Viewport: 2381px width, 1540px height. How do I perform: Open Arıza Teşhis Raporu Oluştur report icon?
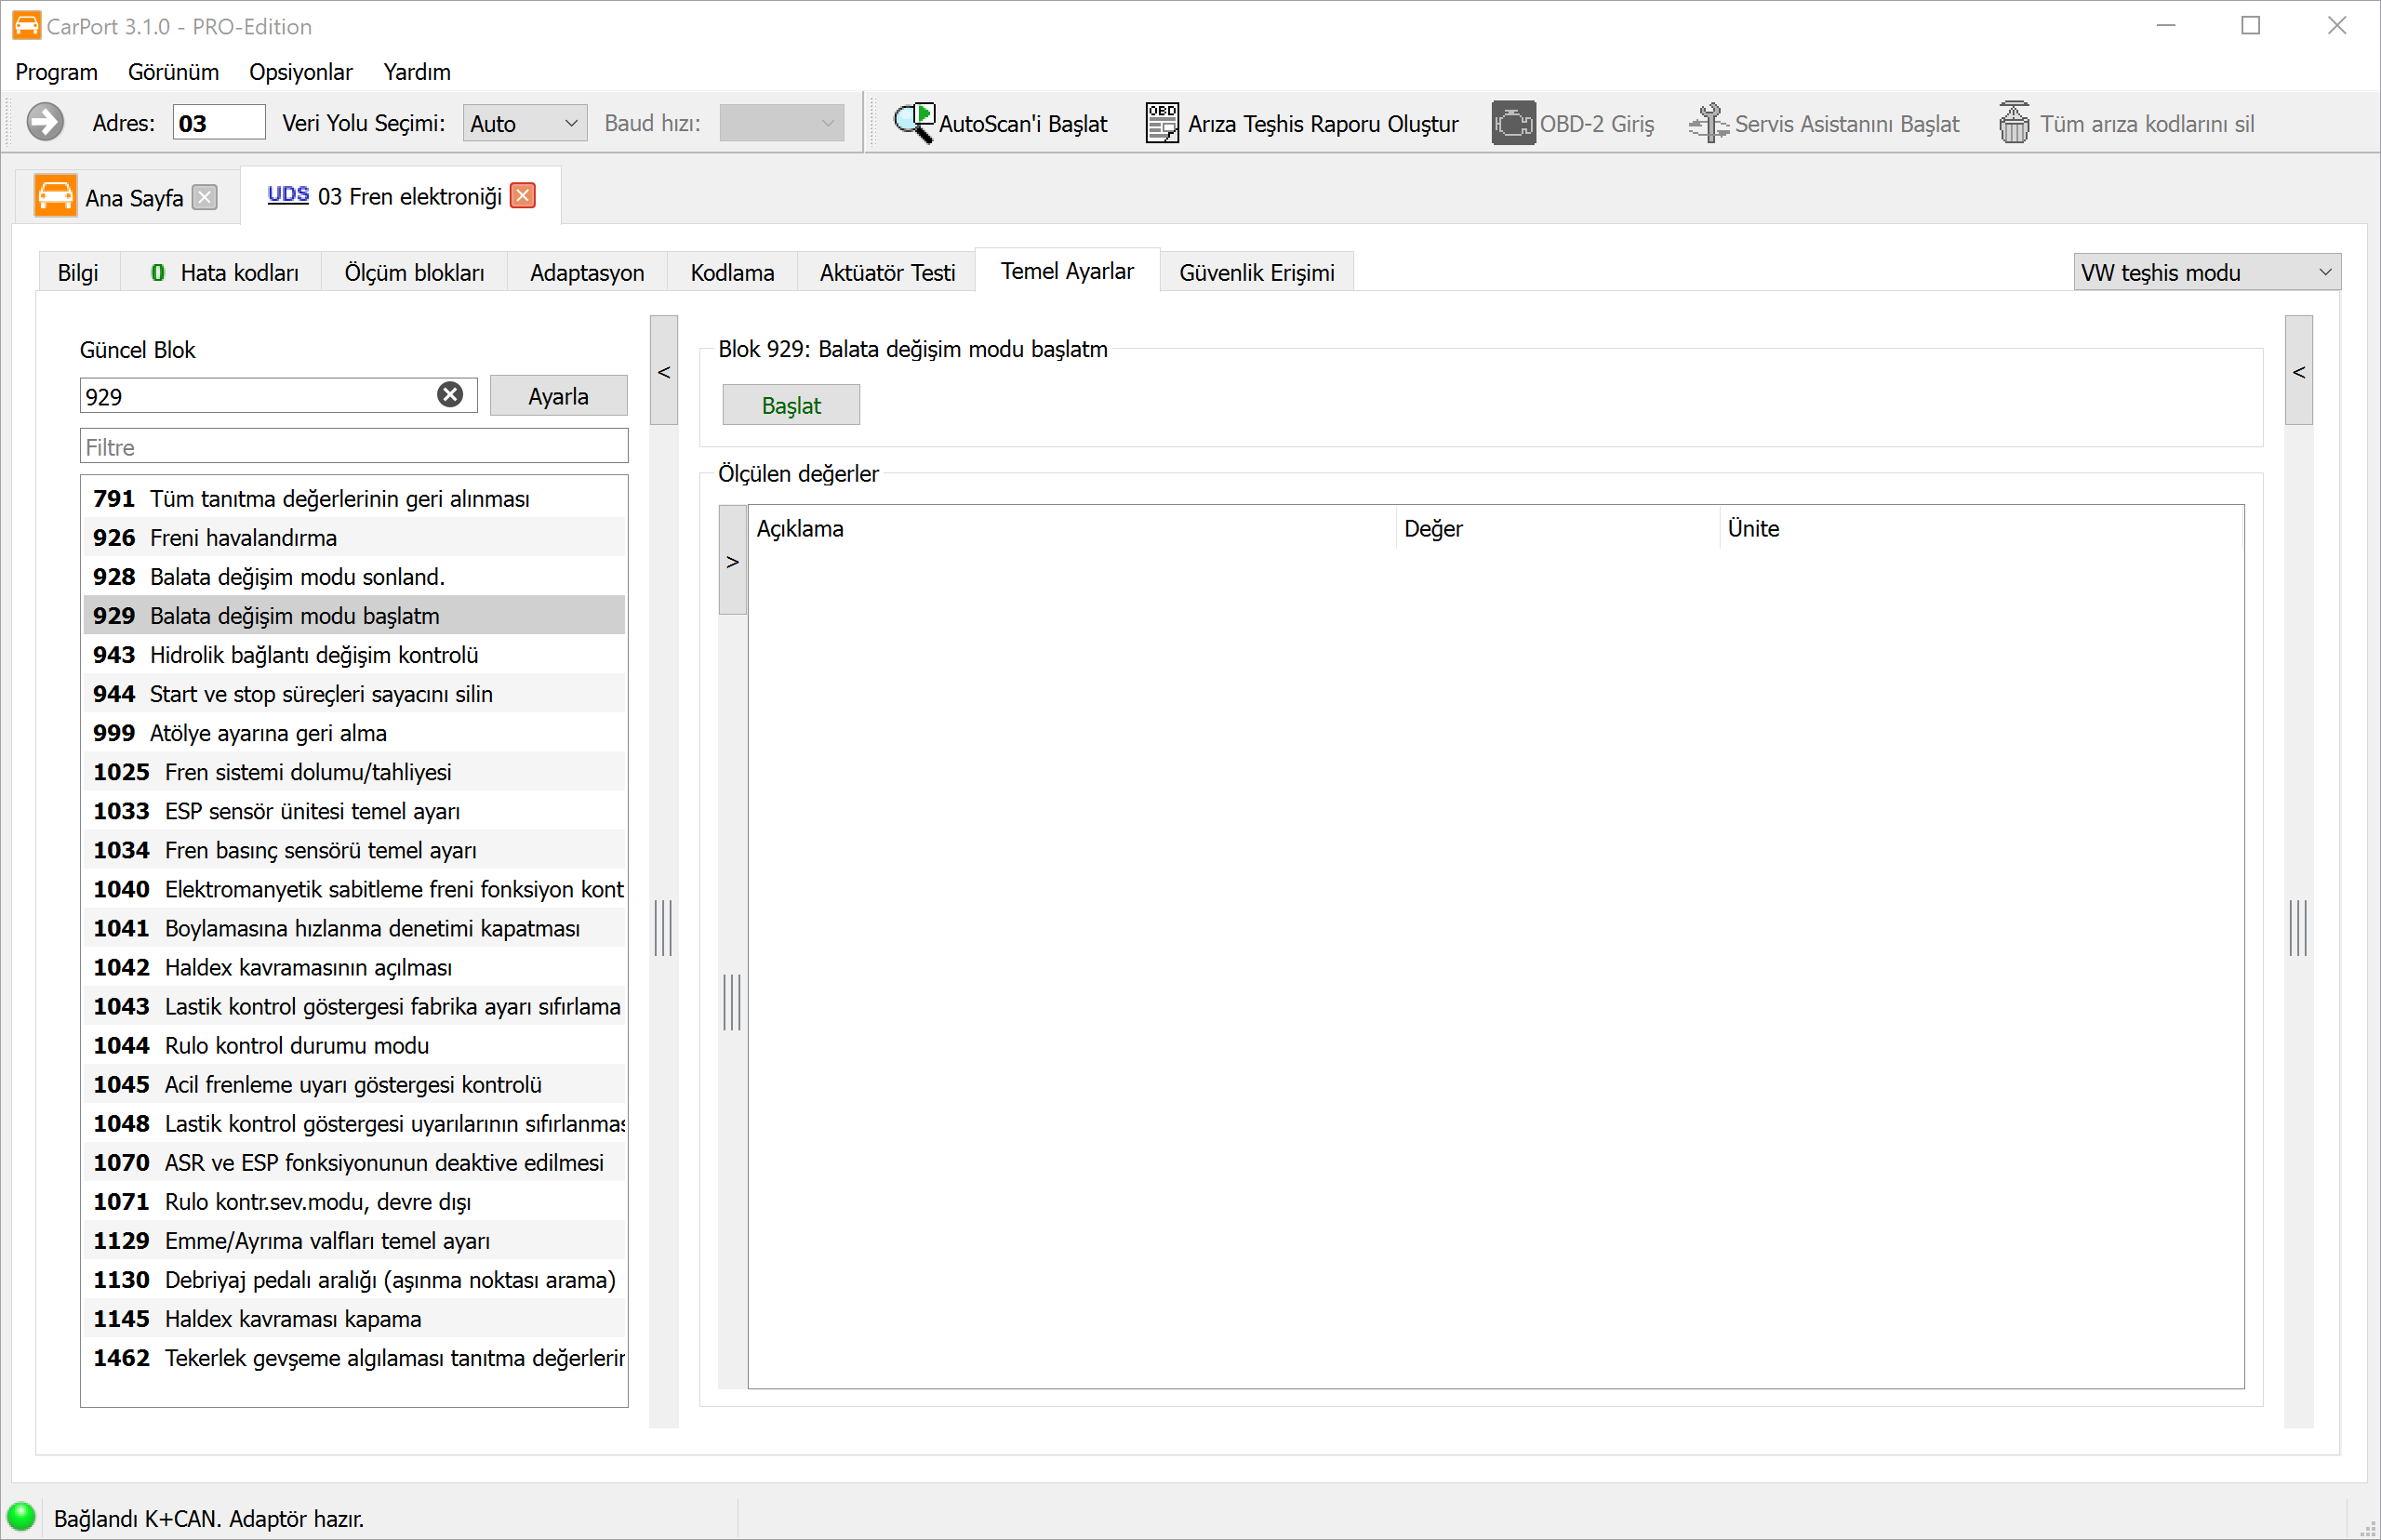tap(1161, 123)
